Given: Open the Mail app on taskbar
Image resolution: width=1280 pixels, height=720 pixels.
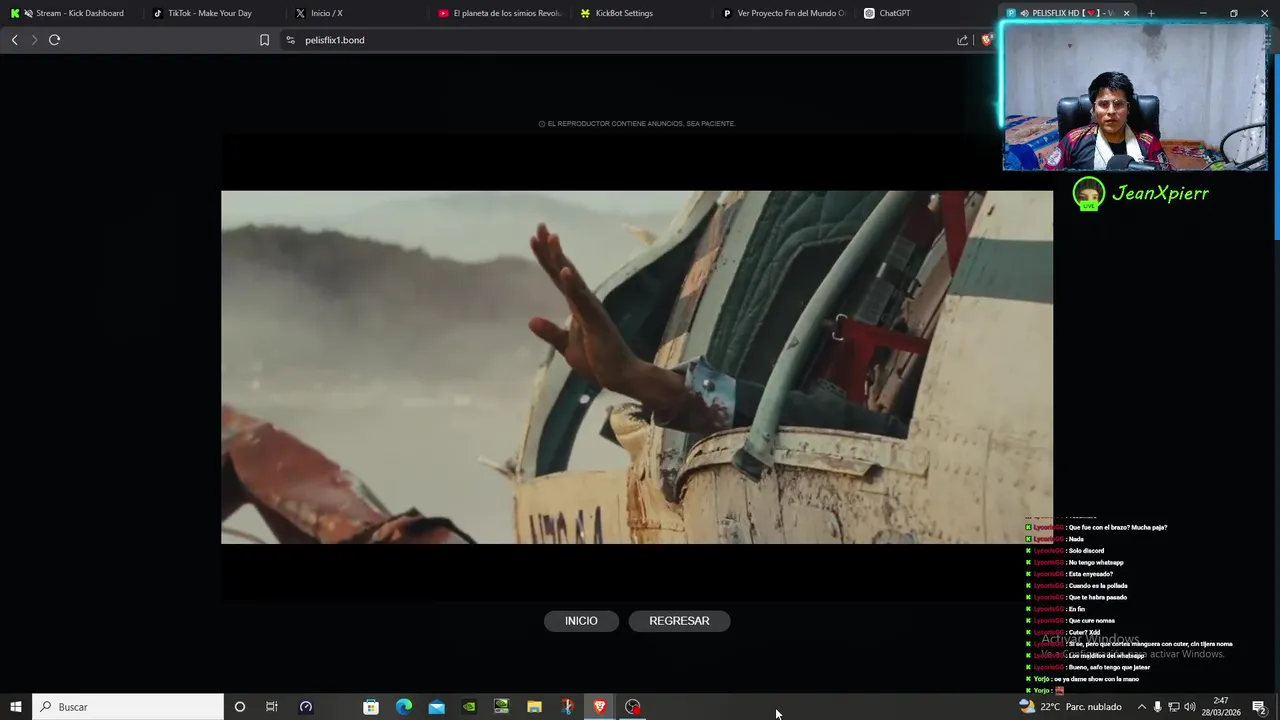Looking at the screenshot, I should pos(437,707).
